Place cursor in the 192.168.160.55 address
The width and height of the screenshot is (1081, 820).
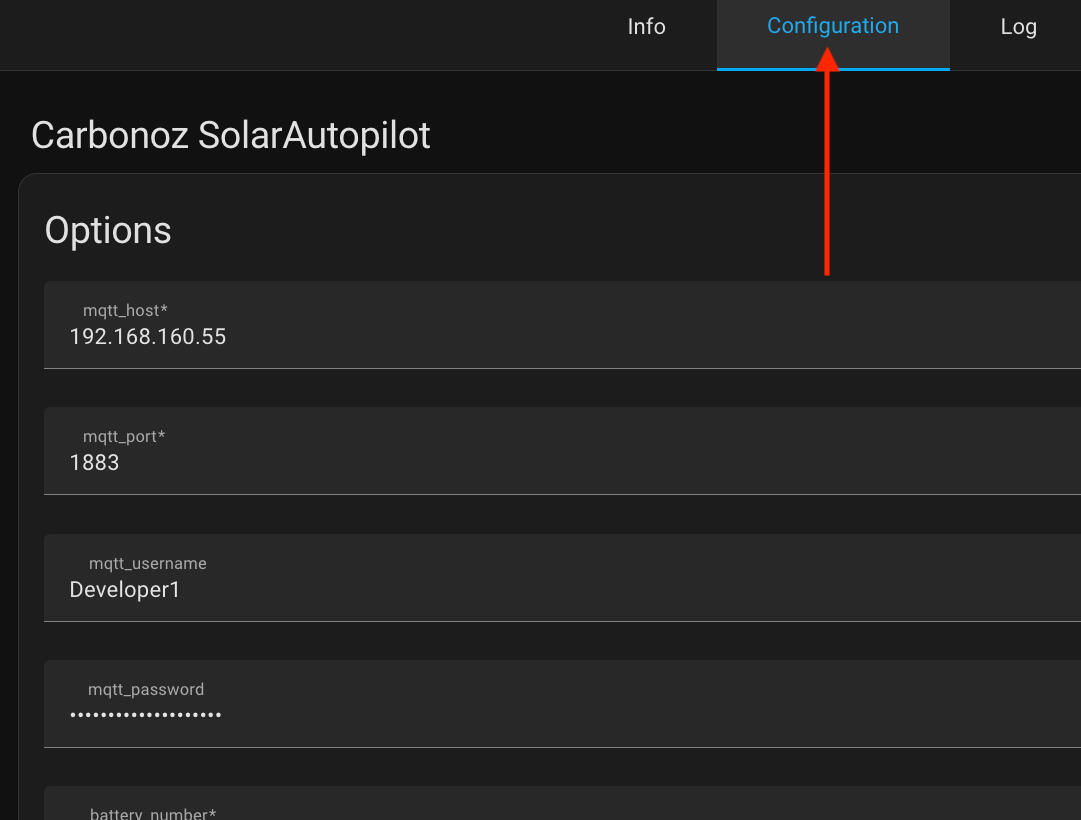point(148,337)
